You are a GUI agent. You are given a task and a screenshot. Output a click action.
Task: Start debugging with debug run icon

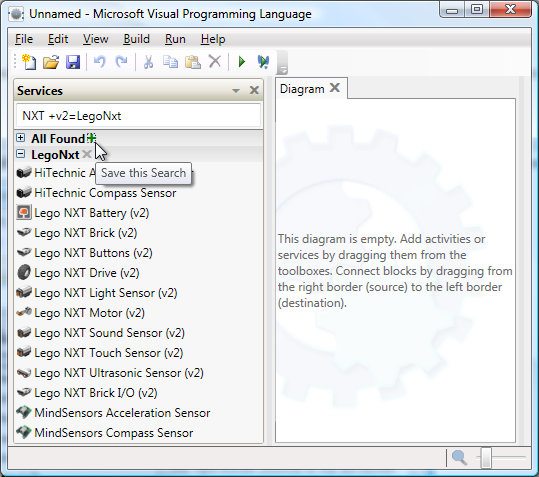point(263,62)
